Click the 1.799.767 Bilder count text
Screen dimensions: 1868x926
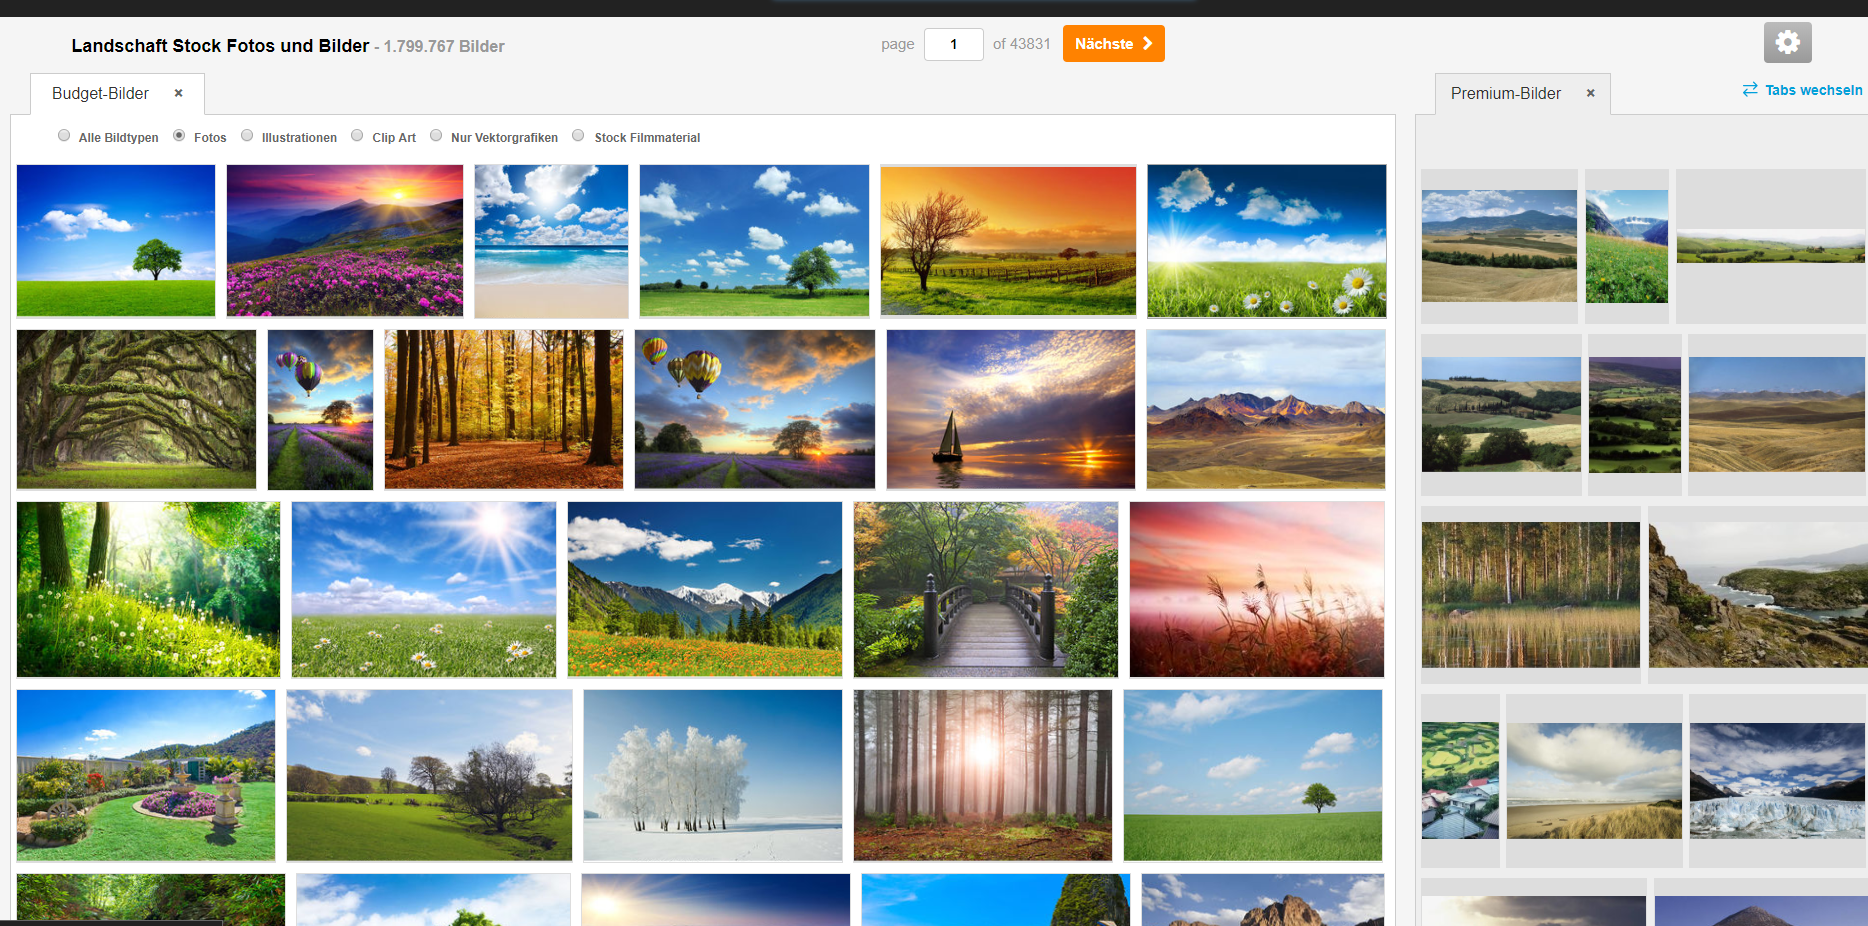point(444,46)
